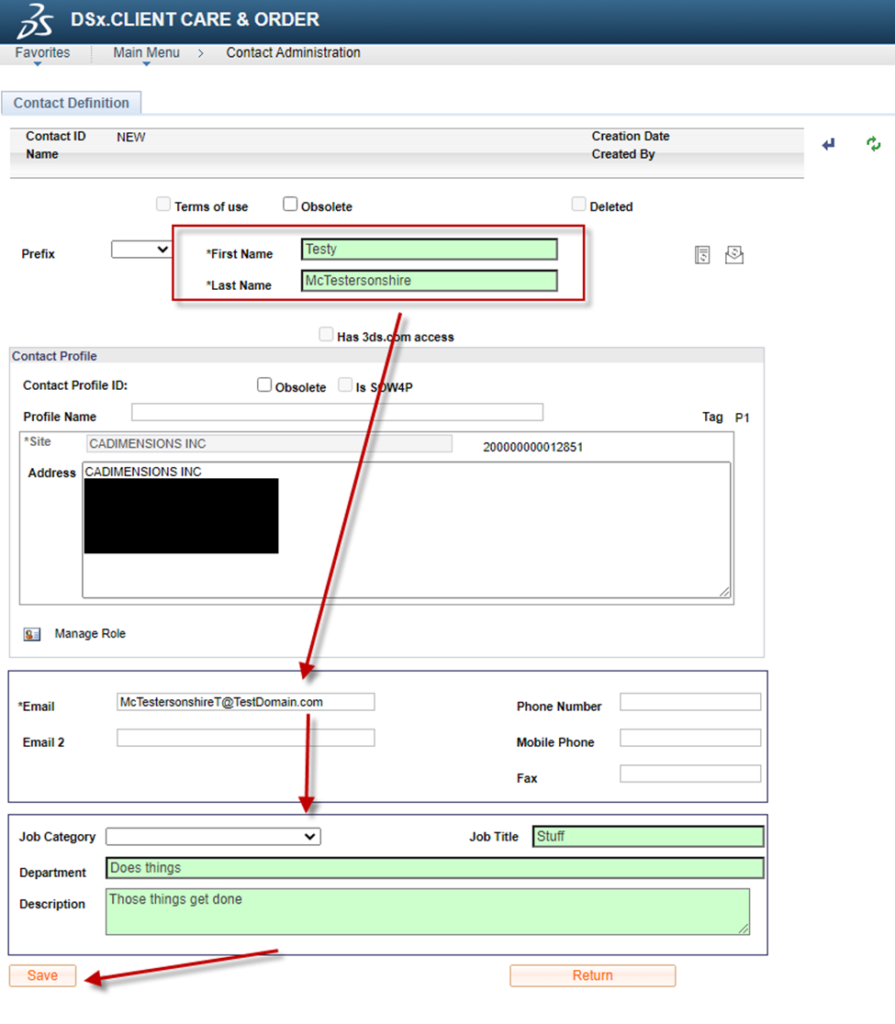This screenshot has width=895, height=1024.
Task: Click the Description text area resize handle
Action: click(x=743, y=929)
